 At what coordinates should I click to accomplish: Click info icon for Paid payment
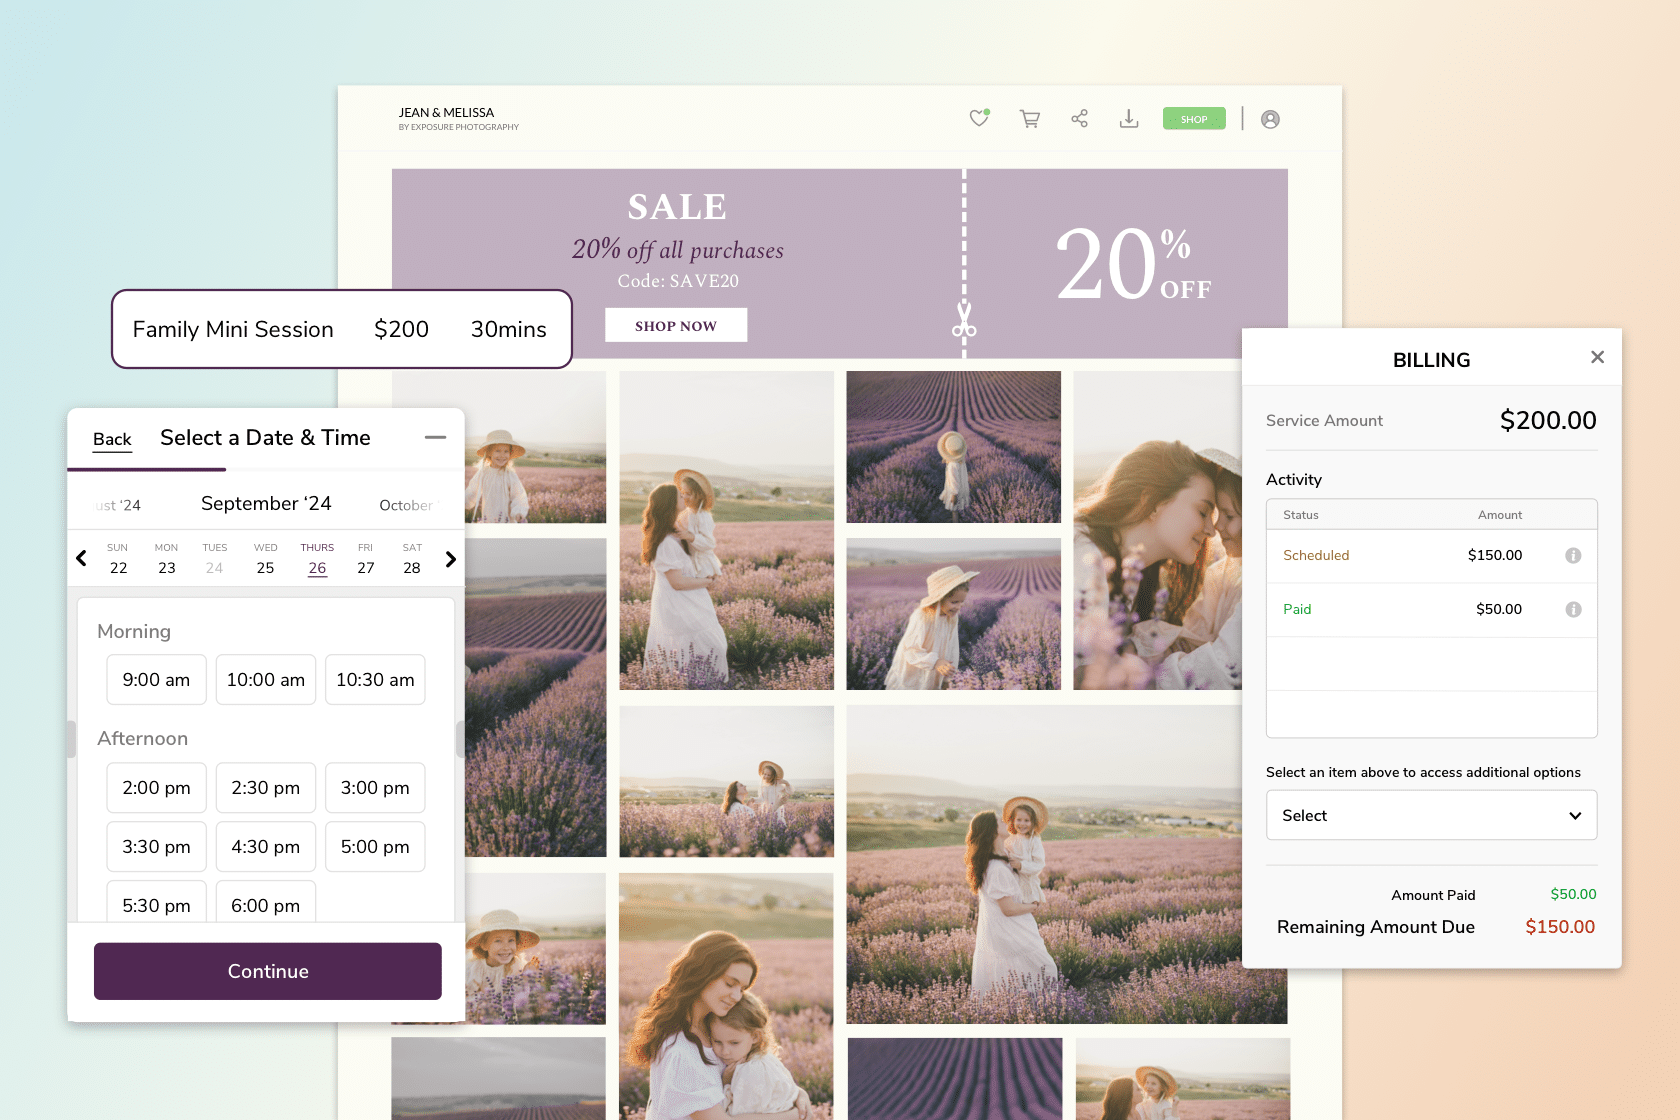(x=1573, y=610)
